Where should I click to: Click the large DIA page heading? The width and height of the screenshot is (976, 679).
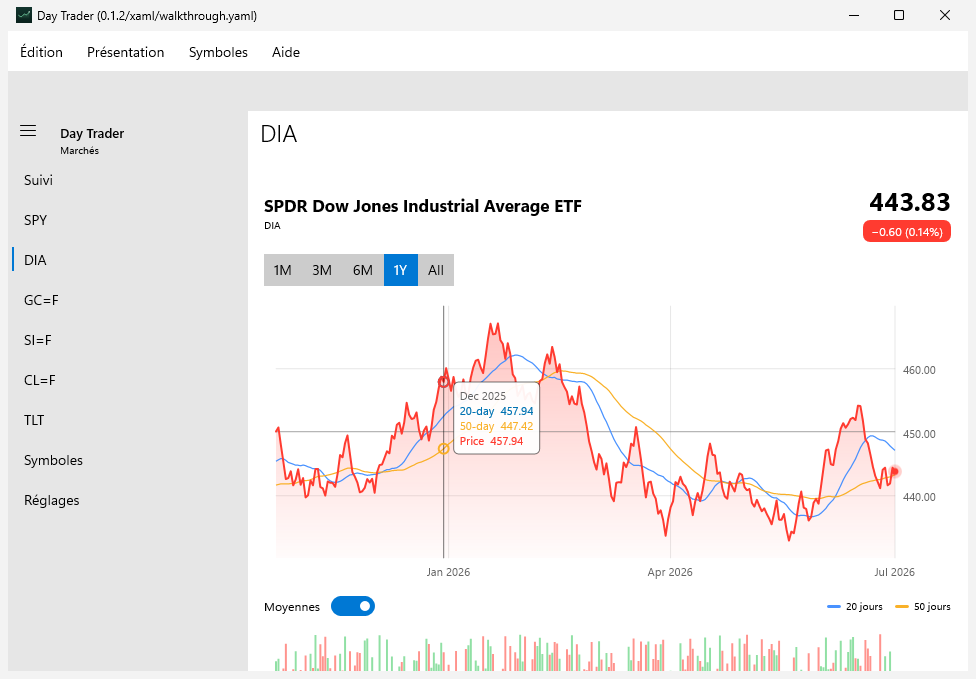279,134
